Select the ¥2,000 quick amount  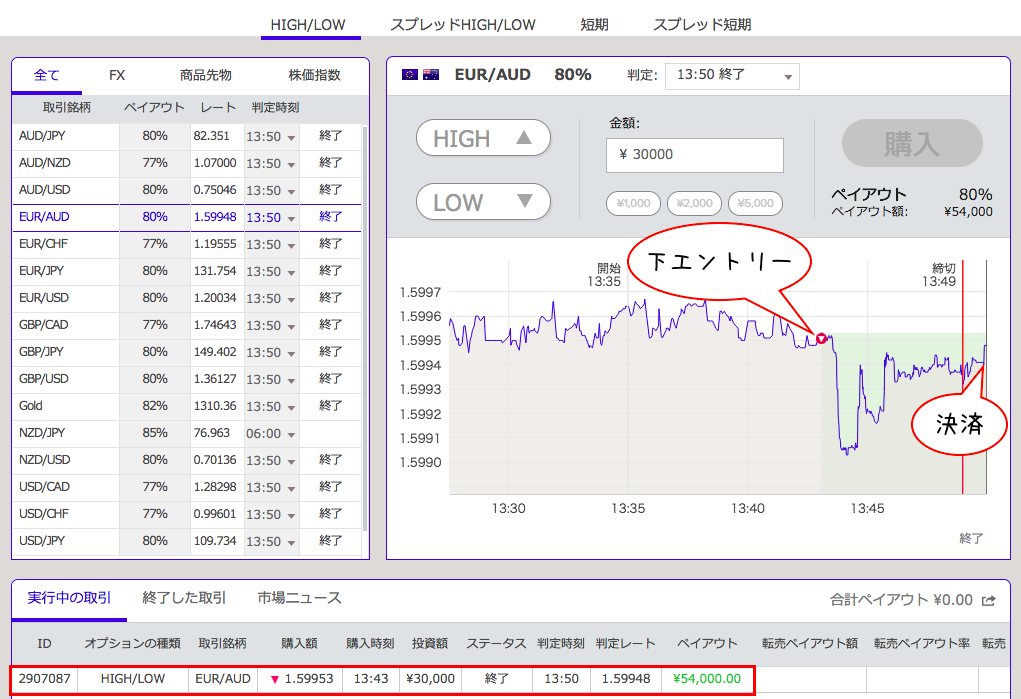pyautogui.click(x=694, y=204)
